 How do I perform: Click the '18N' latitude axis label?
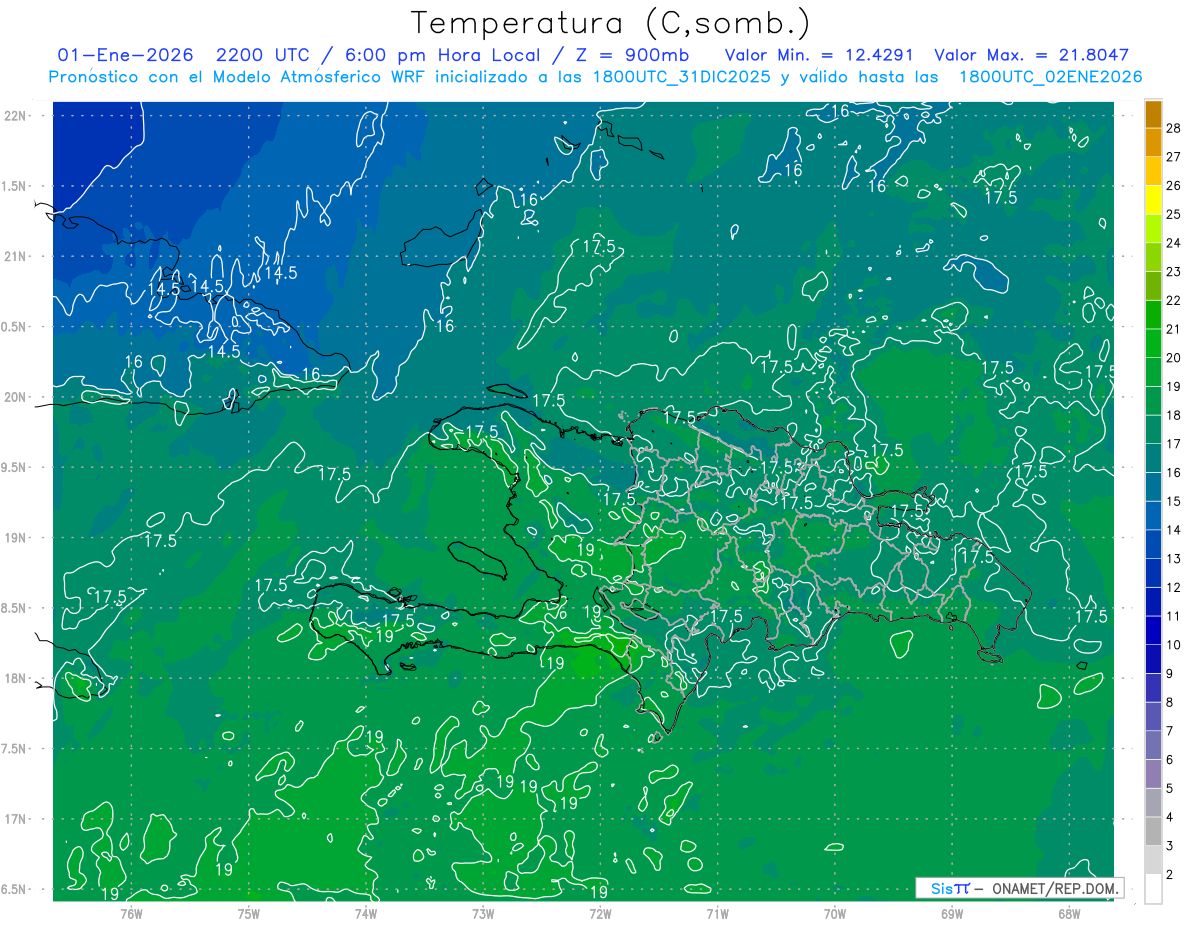[15, 679]
